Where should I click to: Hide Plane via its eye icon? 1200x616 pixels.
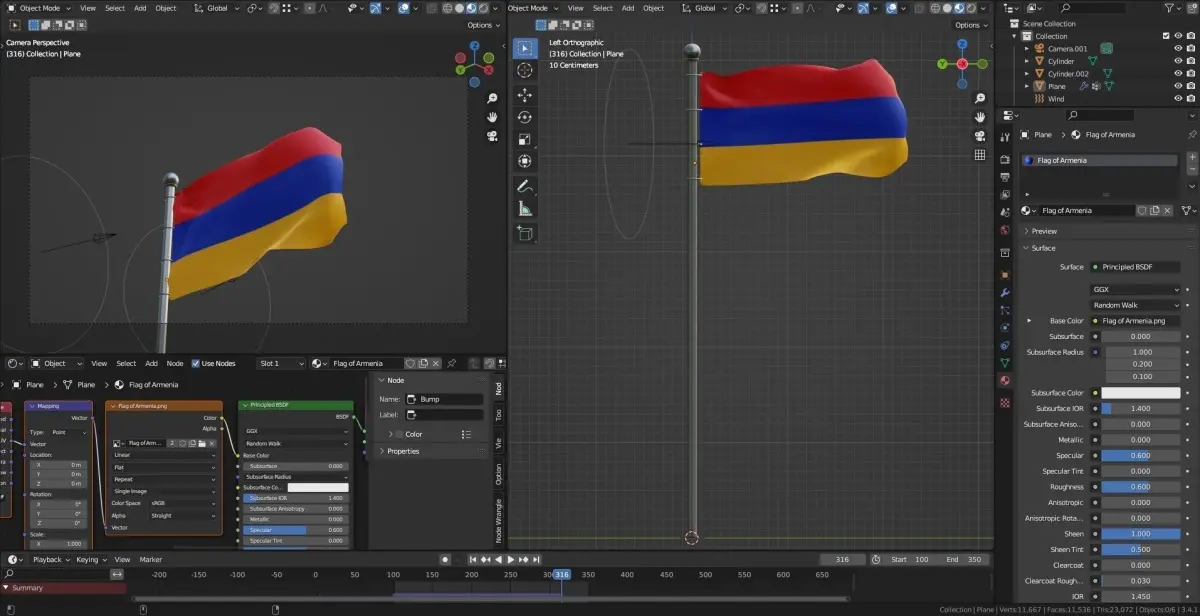pos(1178,86)
